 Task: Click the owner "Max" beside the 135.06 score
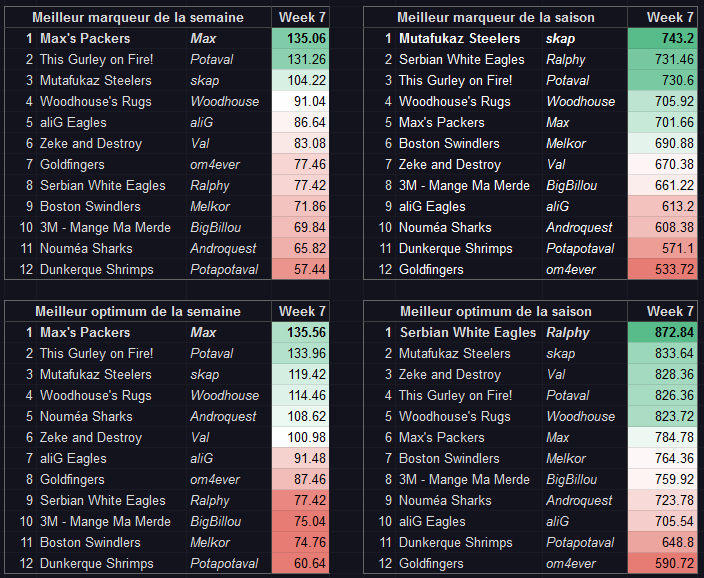click(x=203, y=38)
